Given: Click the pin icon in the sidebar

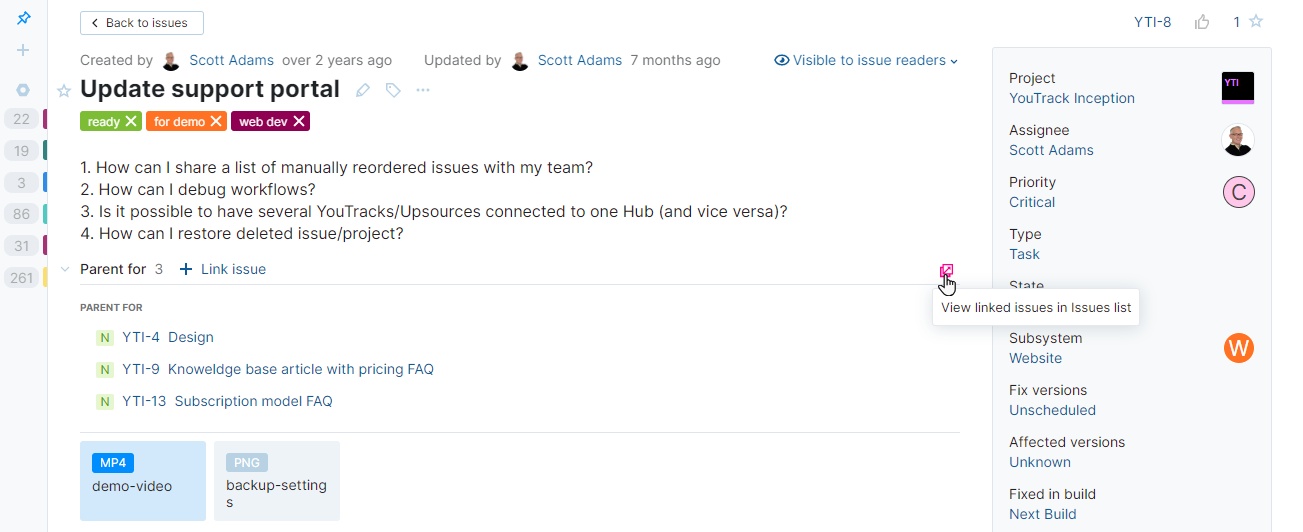Looking at the screenshot, I should click(24, 19).
